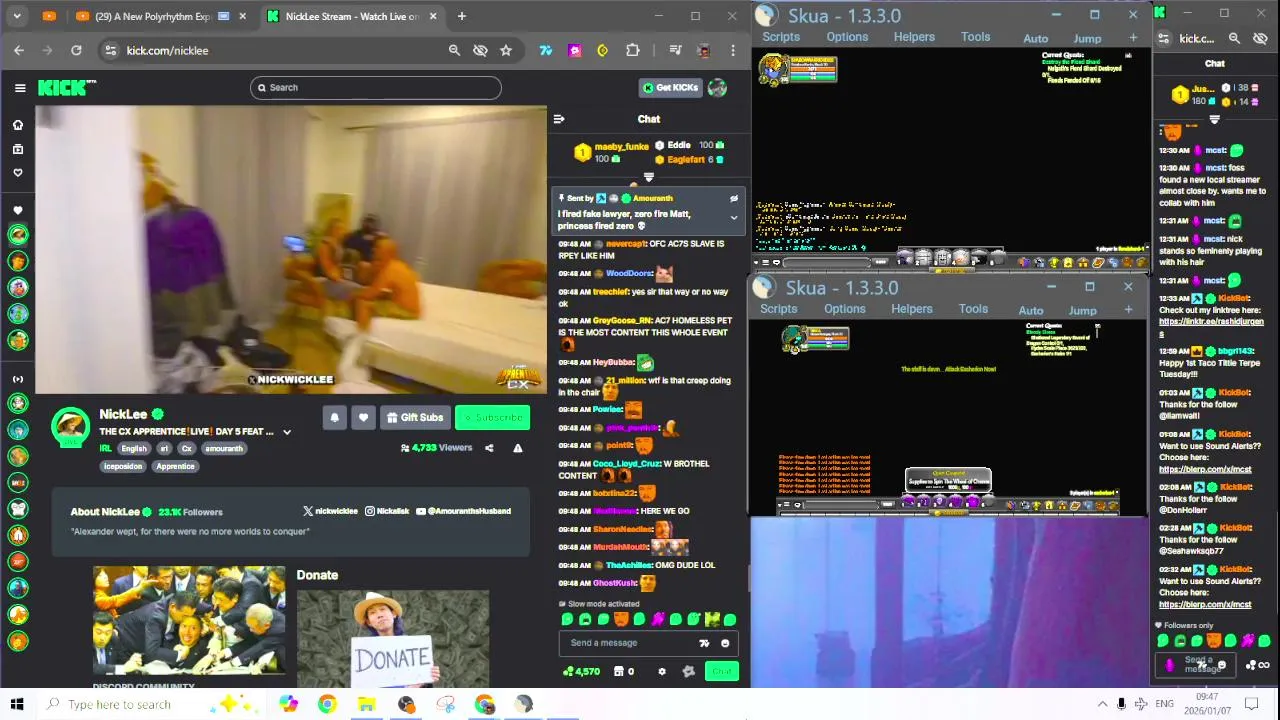1280x720 pixels.
Task: Open Scripts menu in top Skua window
Action: pyautogui.click(x=781, y=37)
